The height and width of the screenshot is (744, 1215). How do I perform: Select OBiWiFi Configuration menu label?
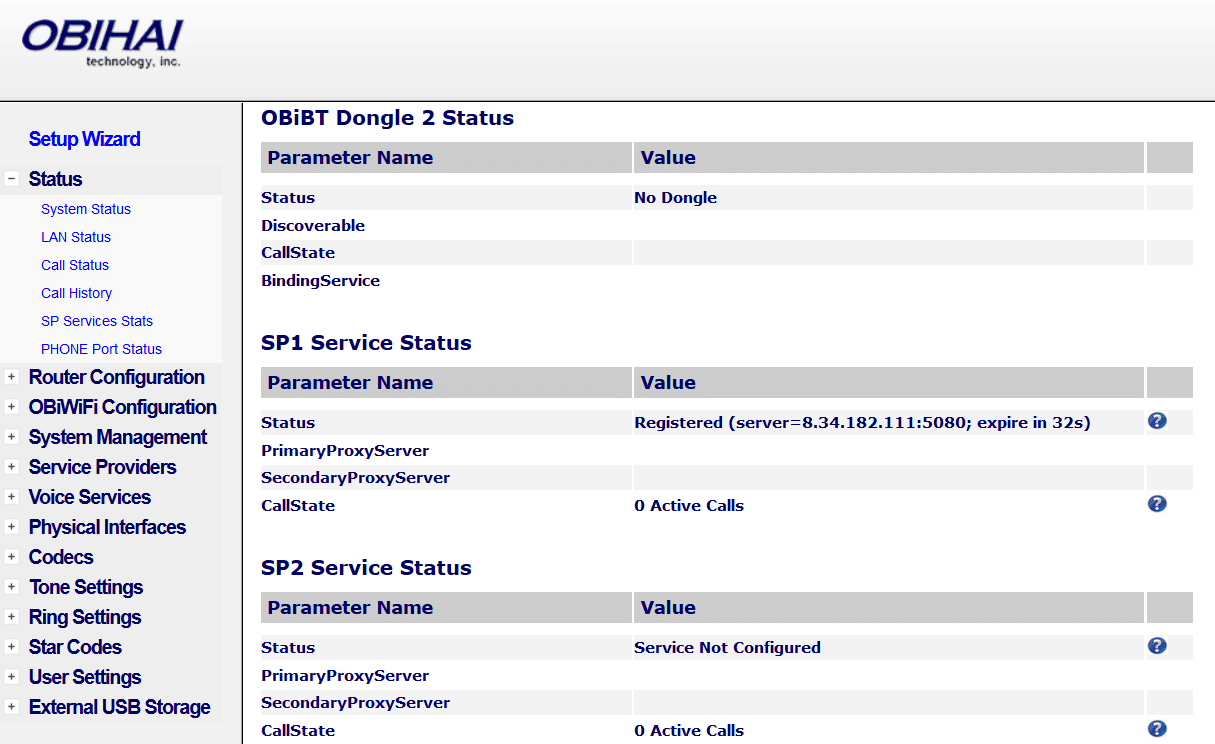click(123, 407)
